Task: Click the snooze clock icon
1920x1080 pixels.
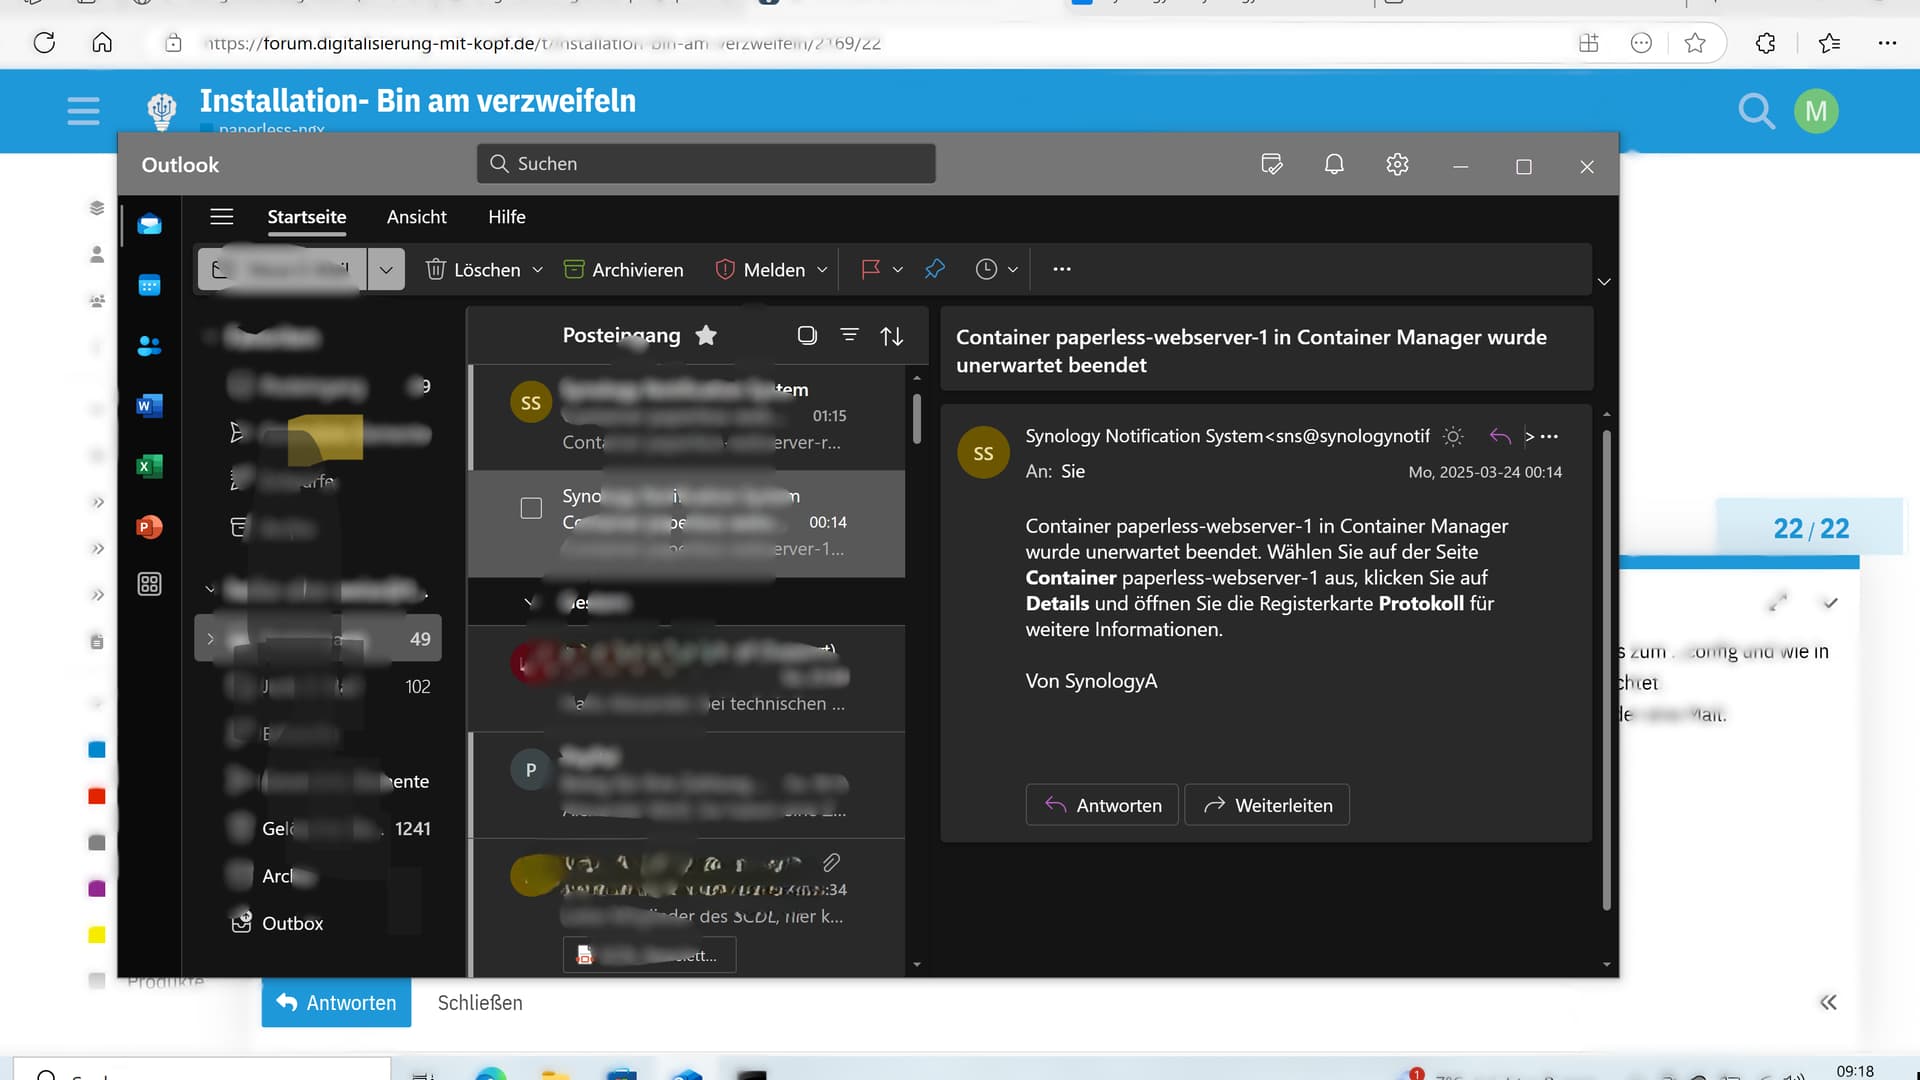Action: point(986,269)
